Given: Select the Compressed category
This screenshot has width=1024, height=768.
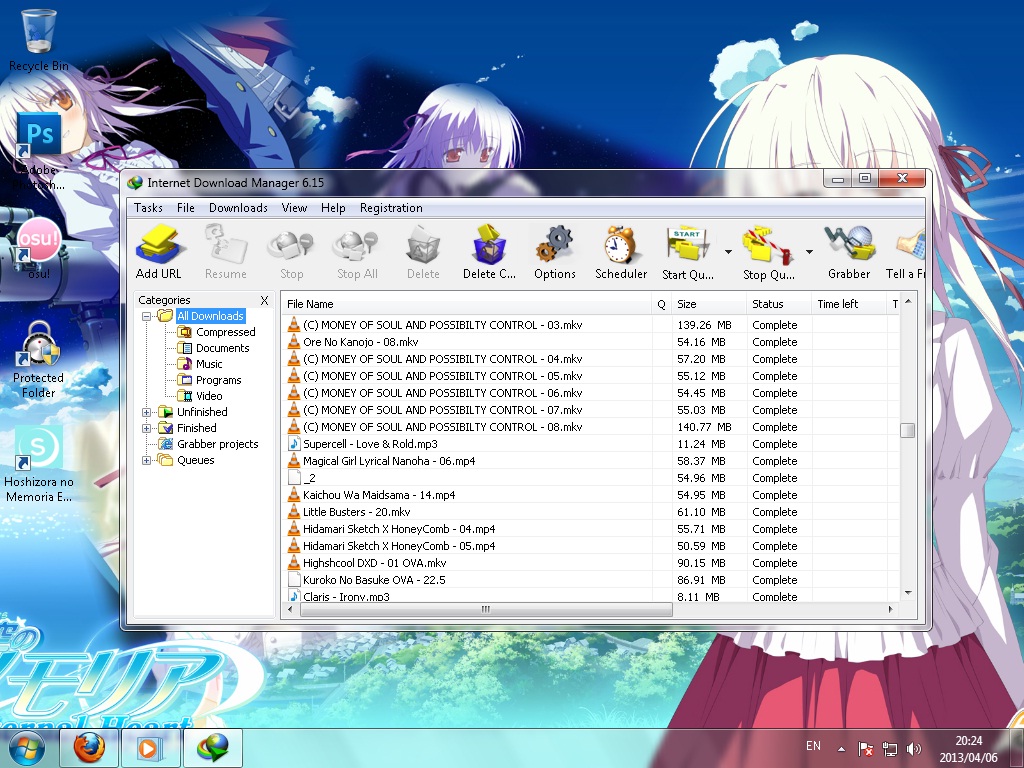Looking at the screenshot, I should point(225,332).
